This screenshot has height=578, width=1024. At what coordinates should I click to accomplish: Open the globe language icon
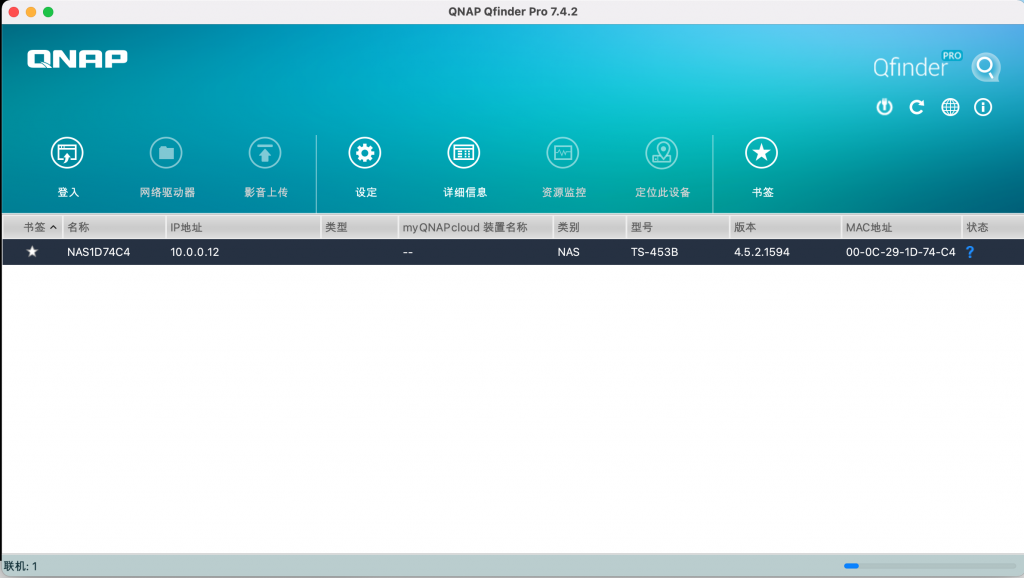950,107
